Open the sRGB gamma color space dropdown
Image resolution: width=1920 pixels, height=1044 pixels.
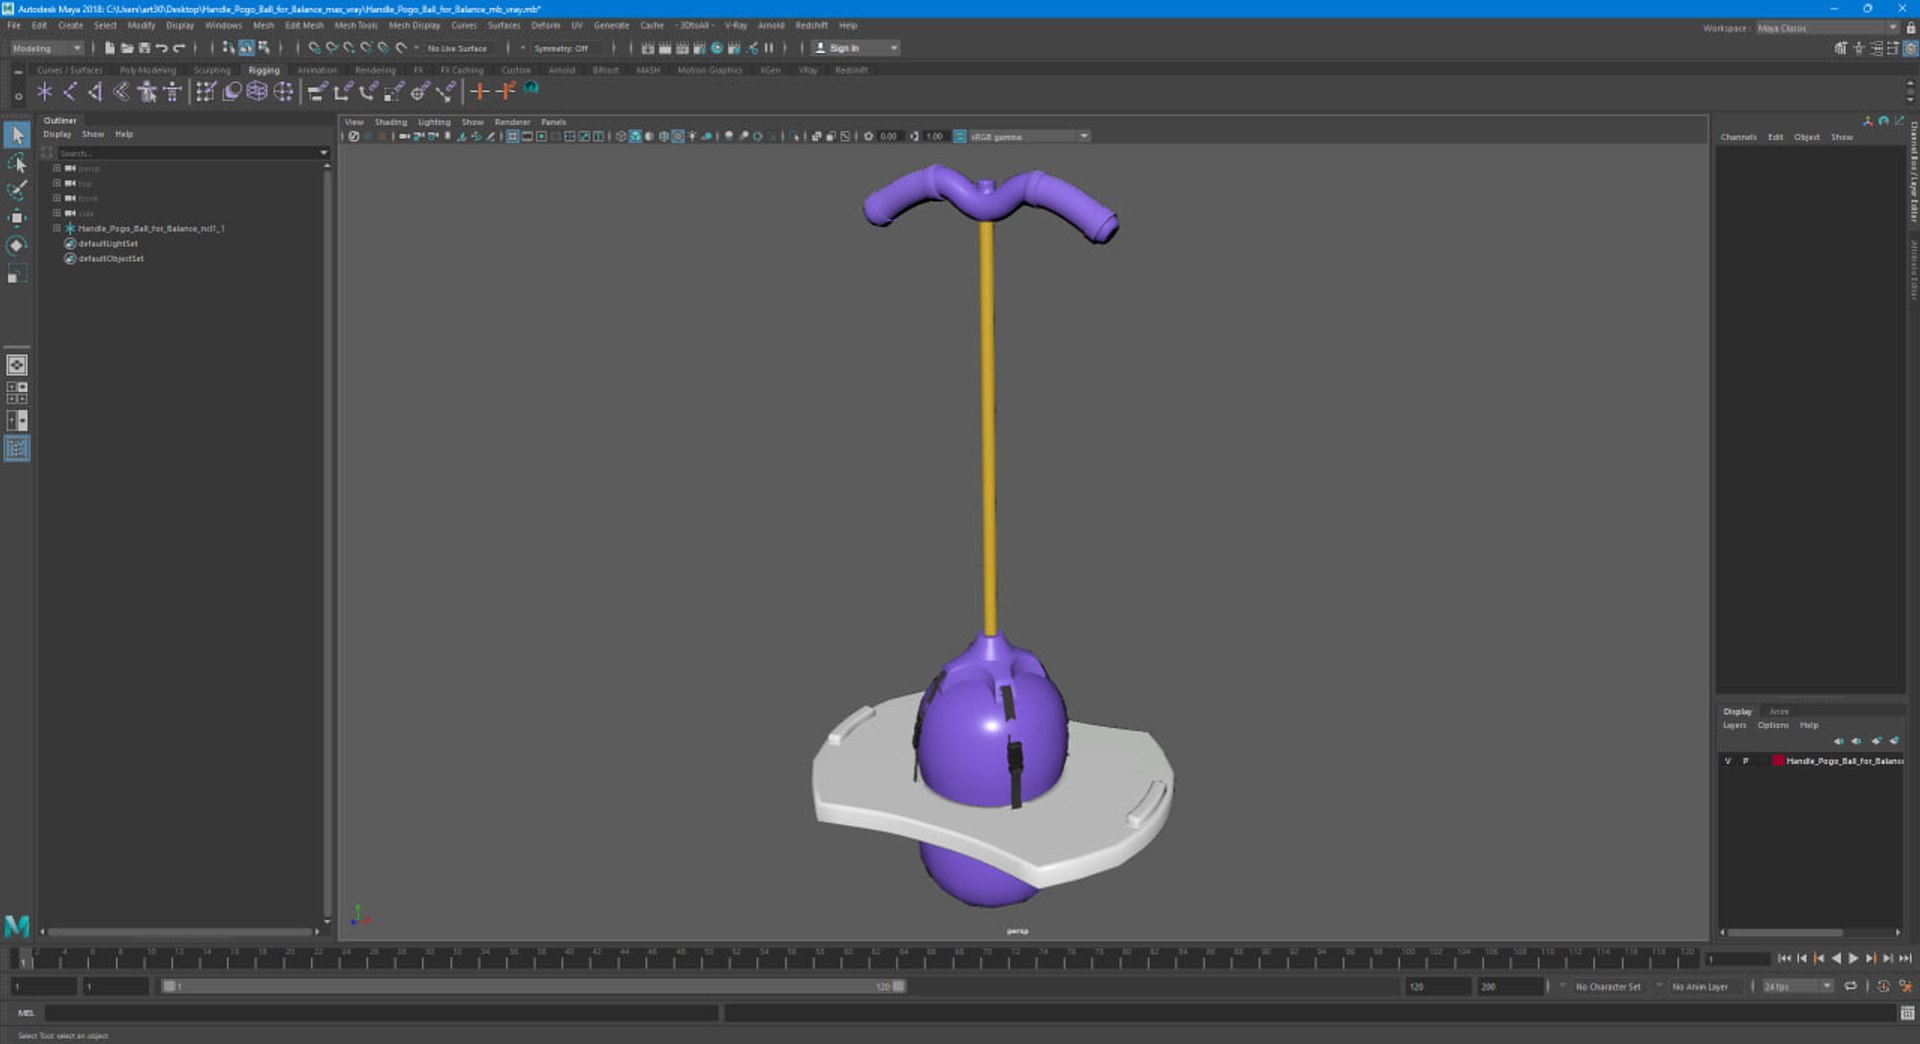tap(1028, 137)
